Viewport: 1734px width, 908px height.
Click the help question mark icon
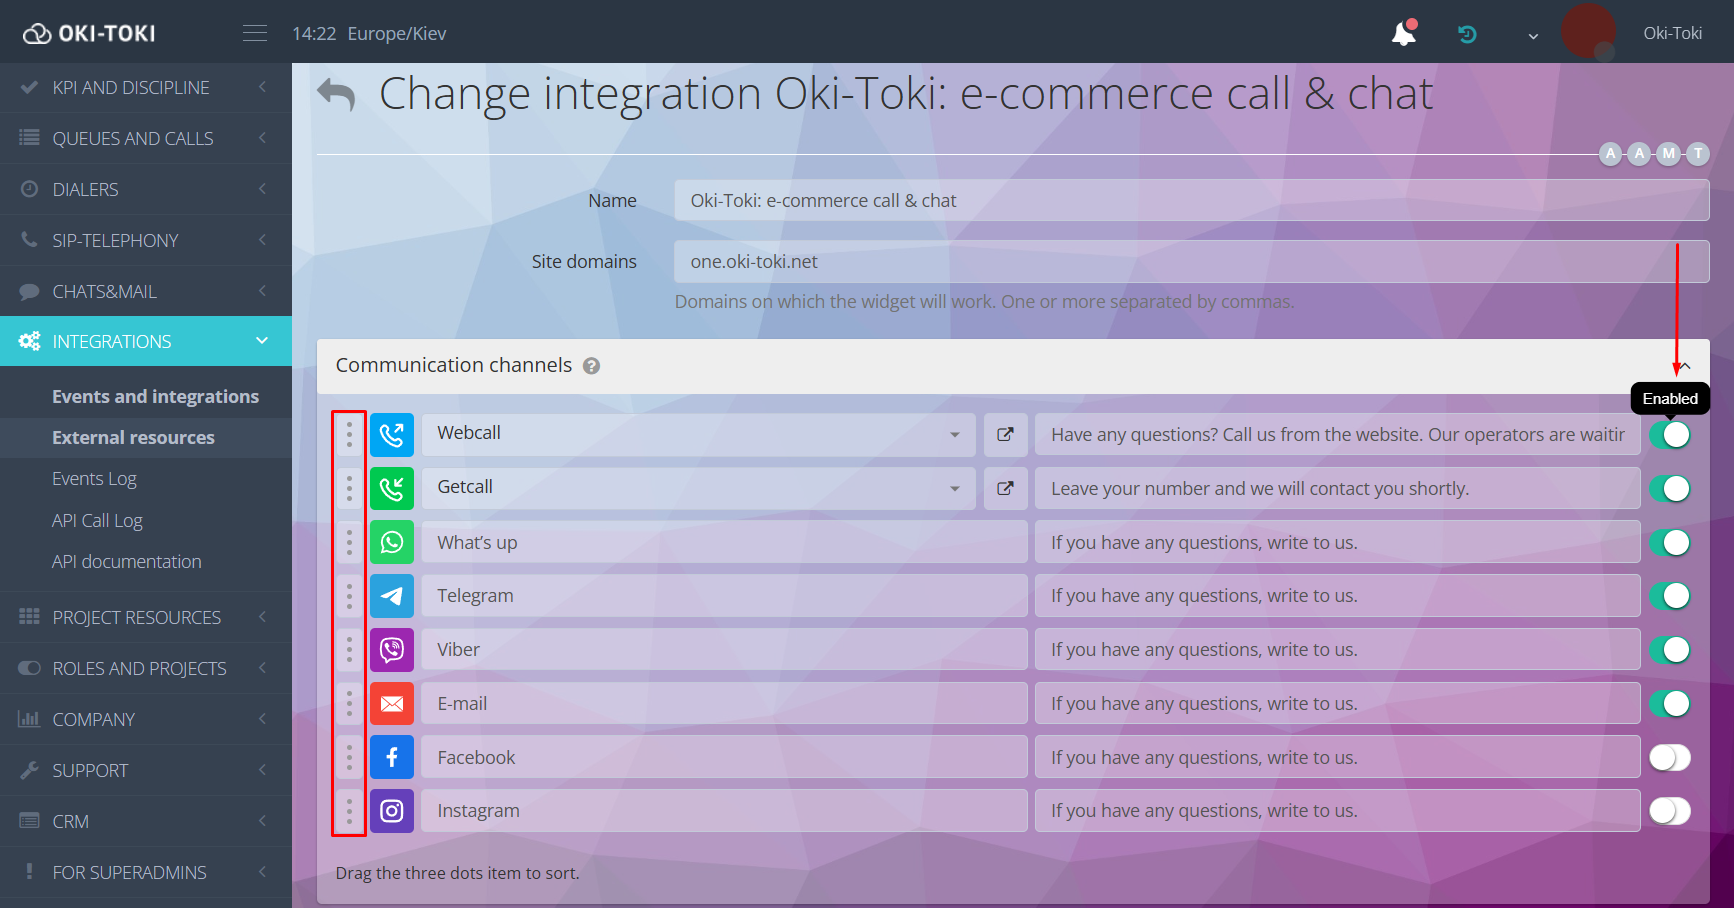pos(592,366)
